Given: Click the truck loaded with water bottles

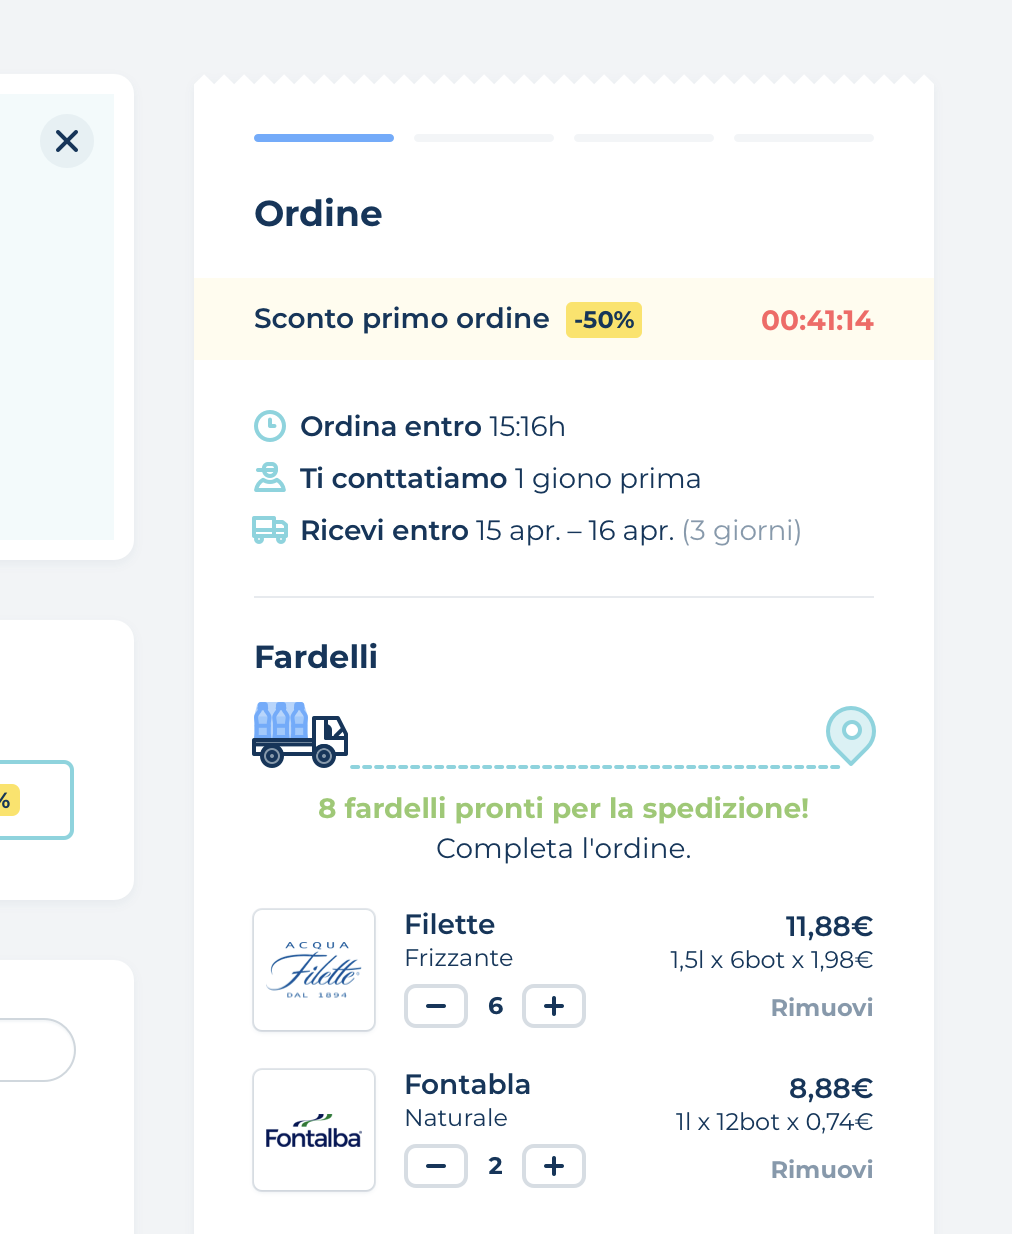Looking at the screenshot, I should point(299,735).
